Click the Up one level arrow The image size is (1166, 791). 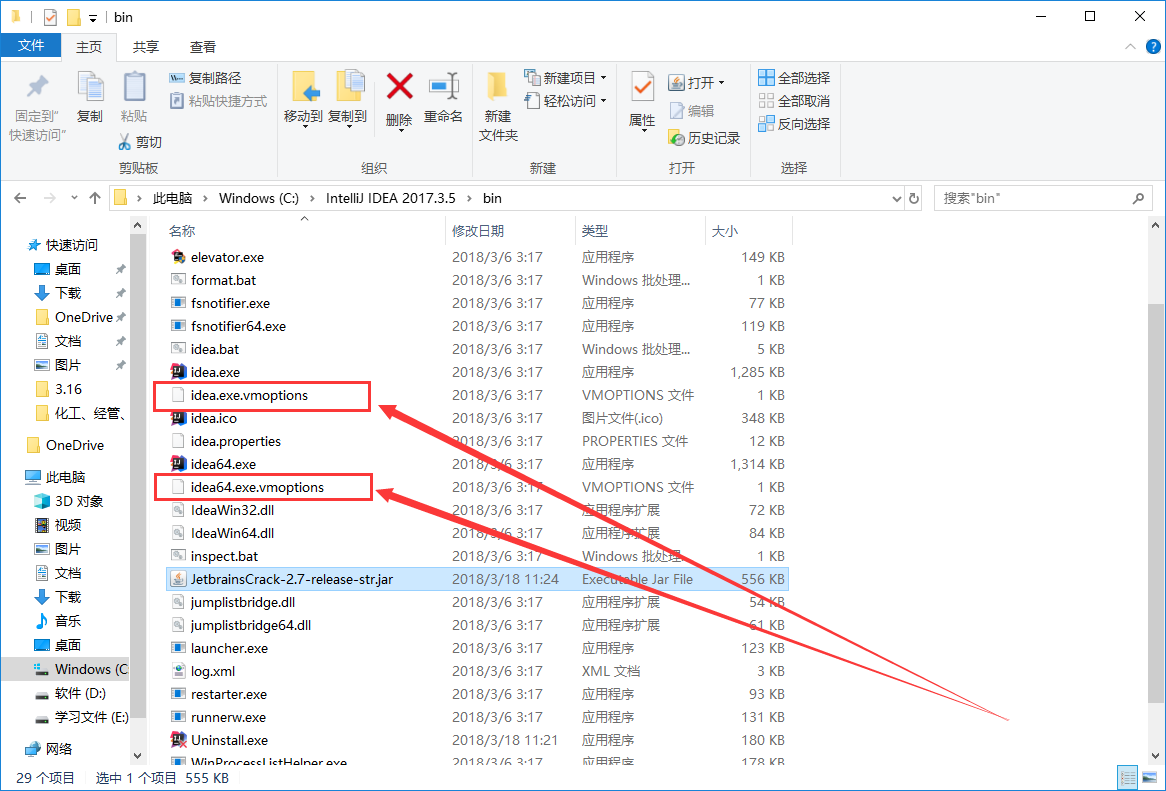point(94,198)
